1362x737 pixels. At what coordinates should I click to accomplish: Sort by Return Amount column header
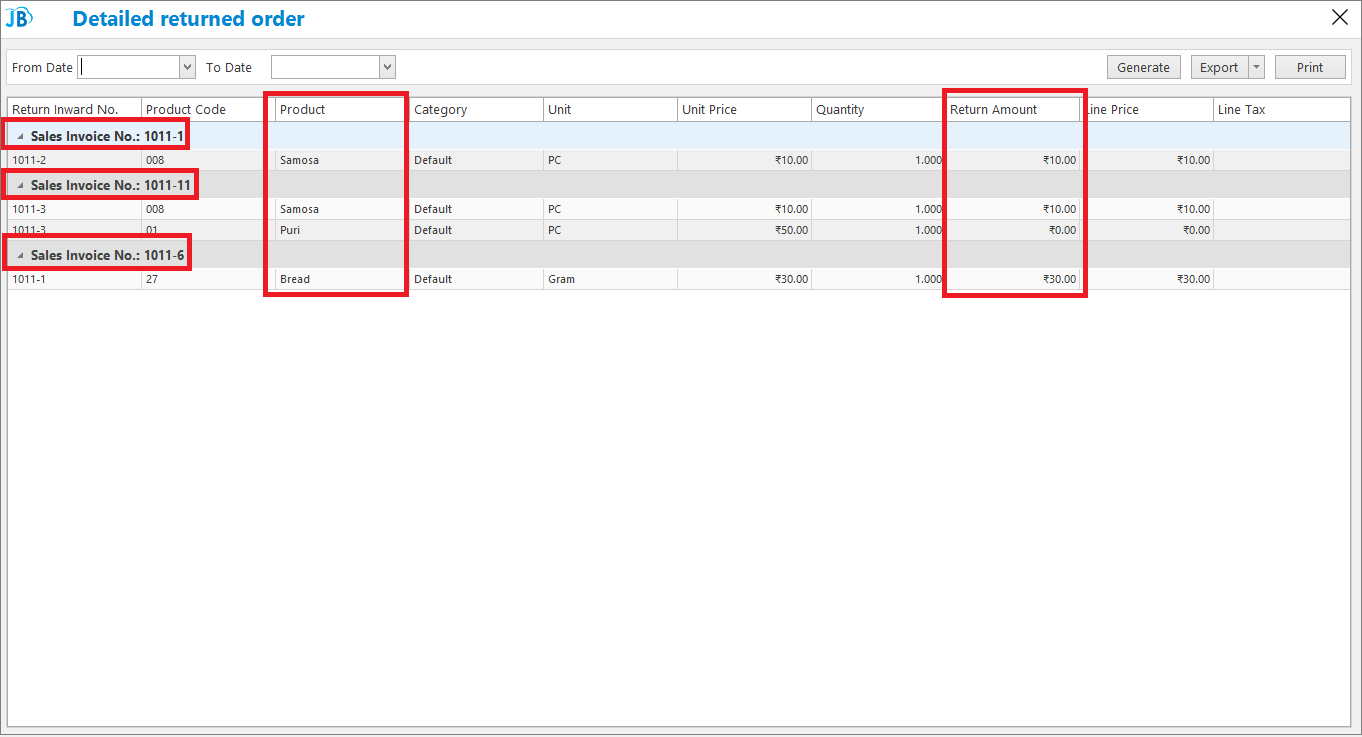point(1012,110)
